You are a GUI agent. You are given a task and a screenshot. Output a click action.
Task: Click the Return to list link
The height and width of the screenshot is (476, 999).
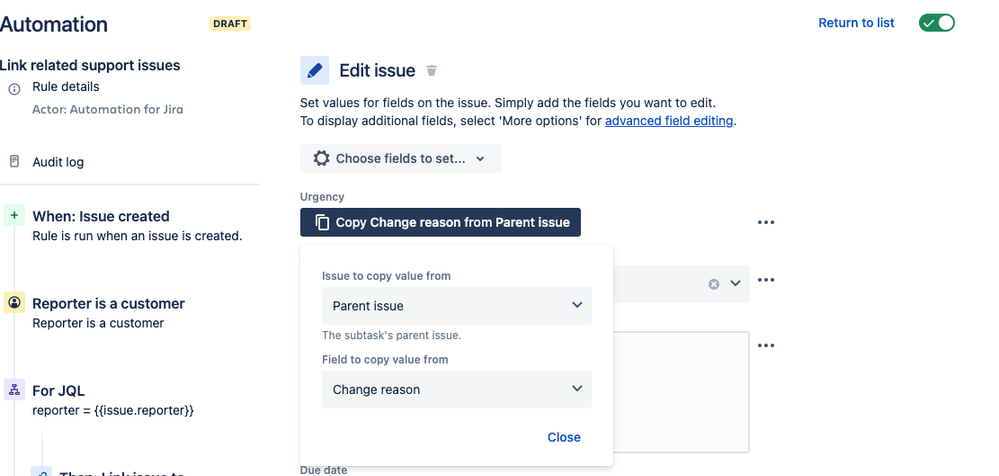click(x=856, y=23)
